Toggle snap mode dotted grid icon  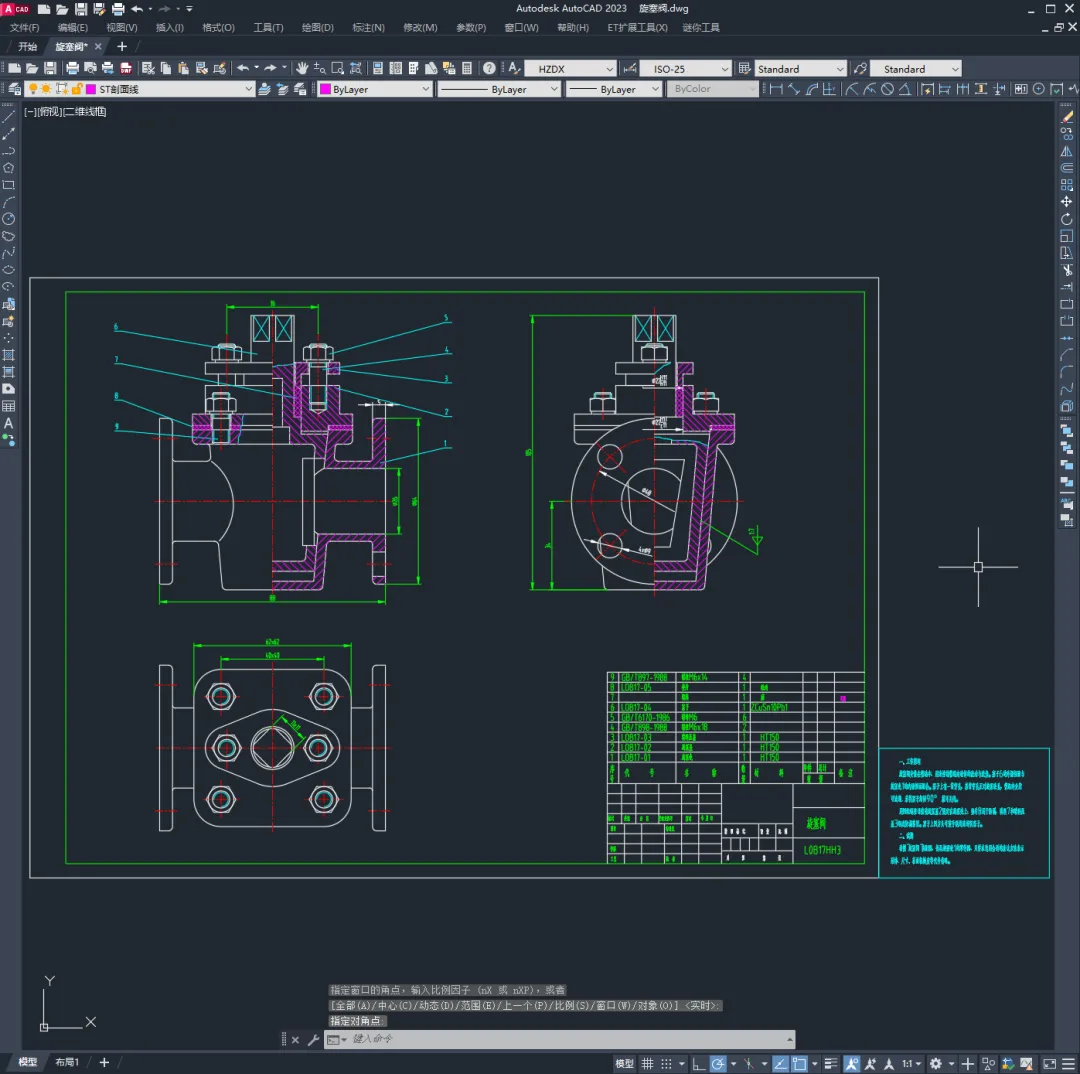(666, 1063)
